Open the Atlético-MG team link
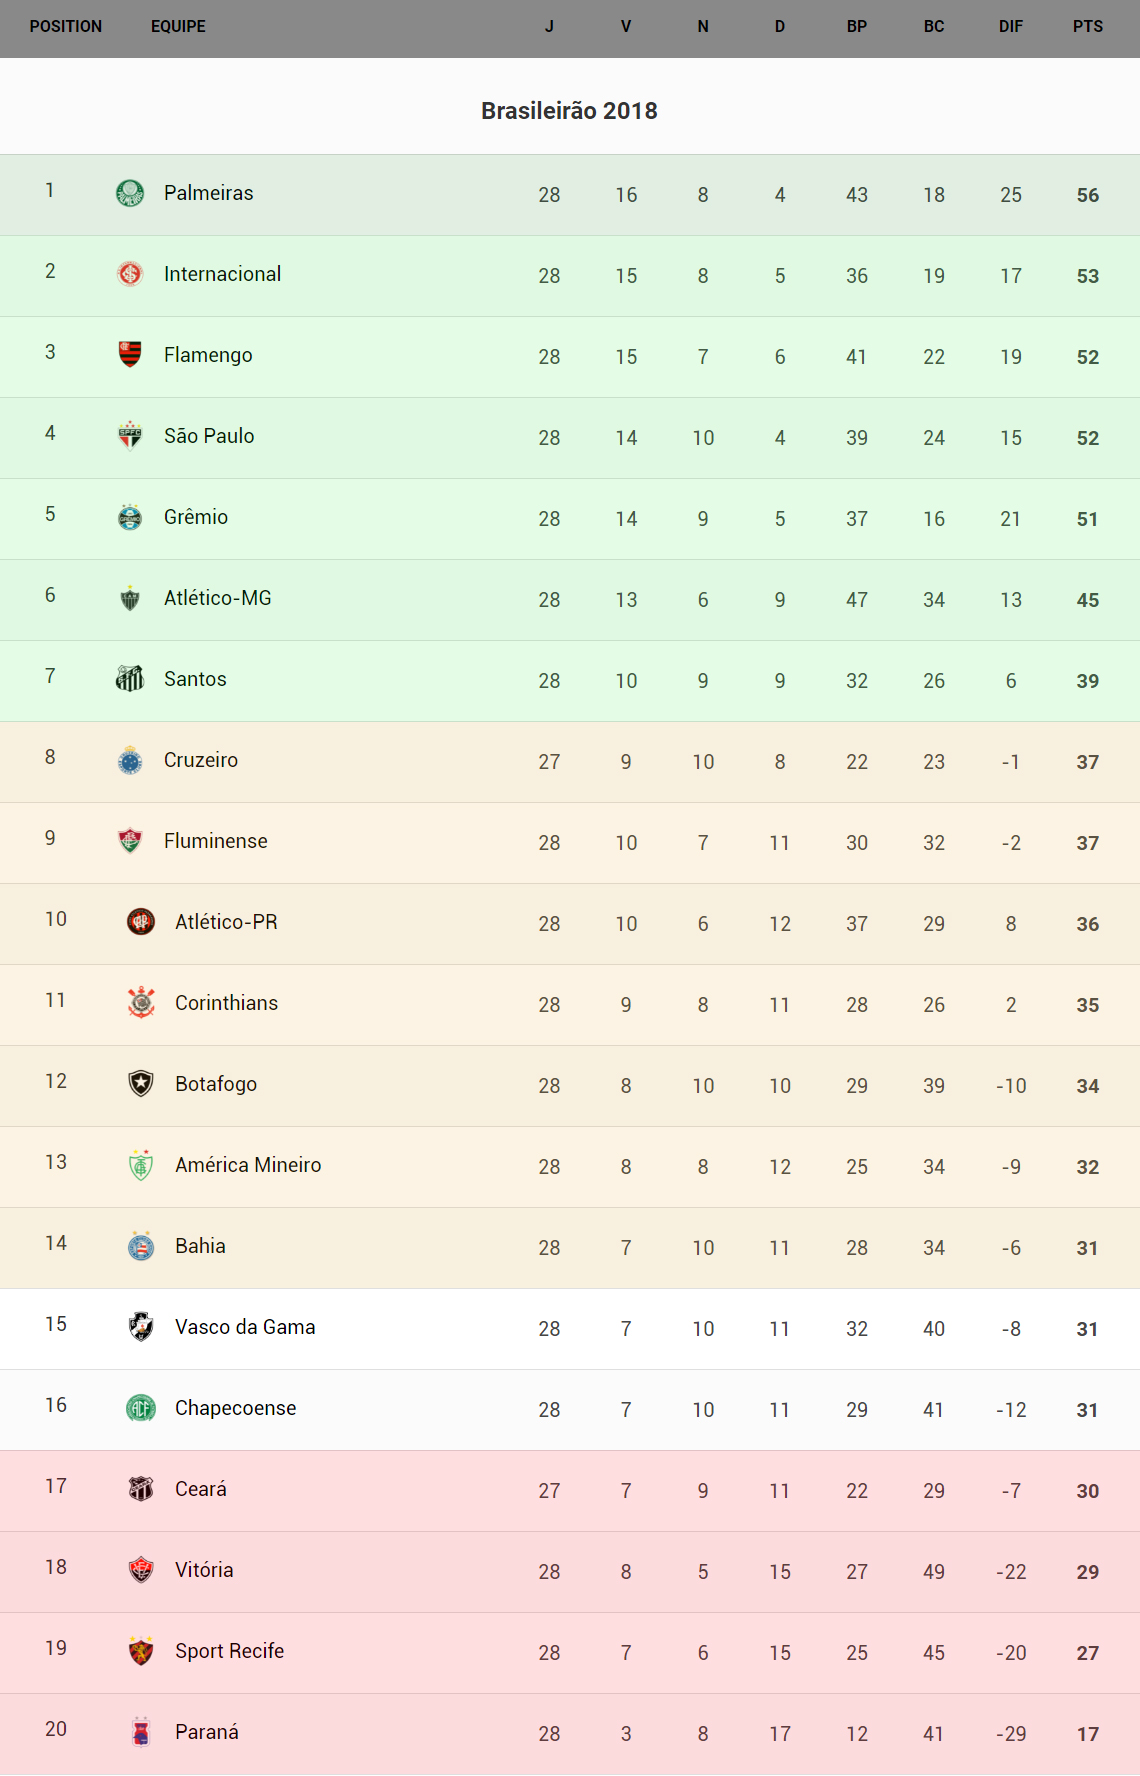 (217, 598)
